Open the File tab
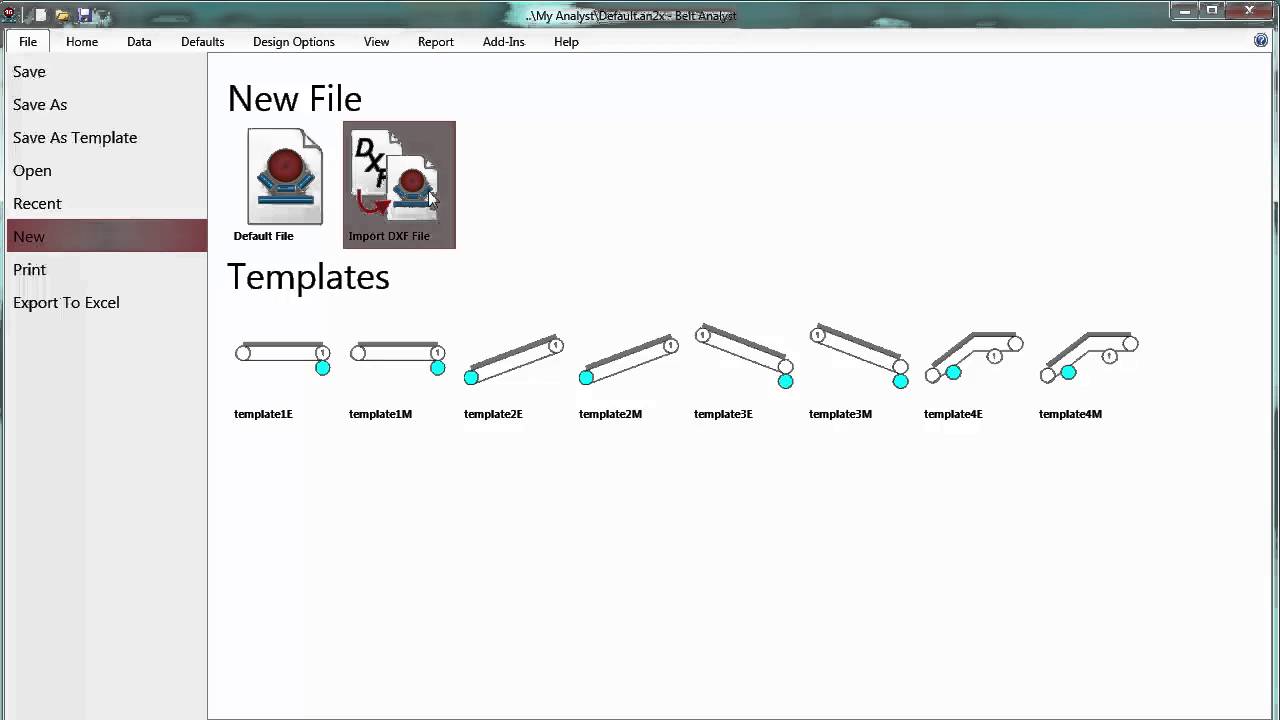 click(x=28, y=42)
